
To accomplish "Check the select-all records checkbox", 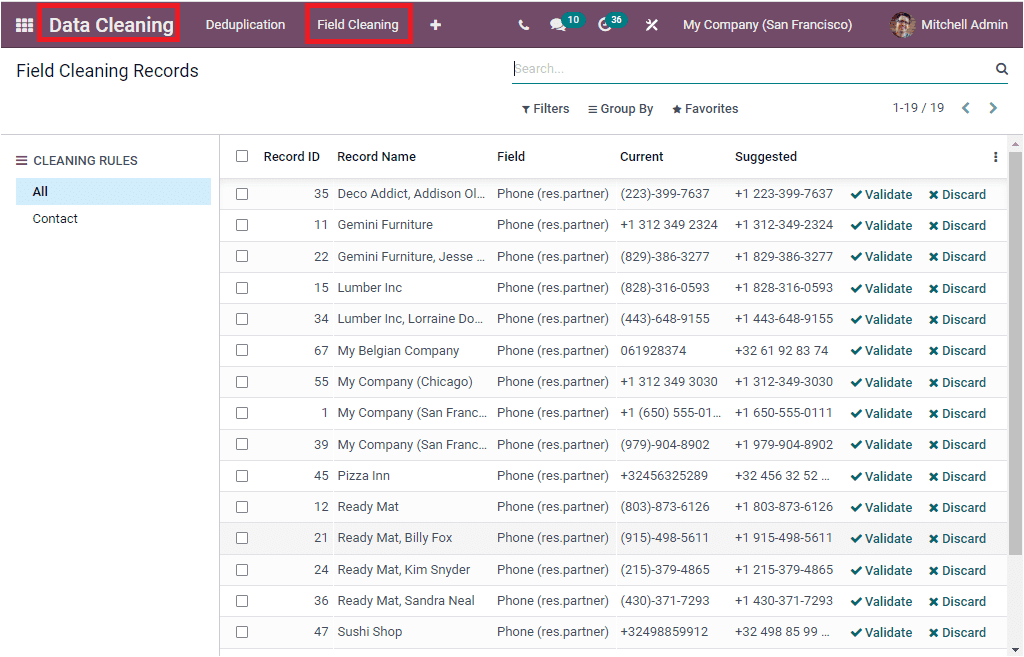I will coord(241,157).
